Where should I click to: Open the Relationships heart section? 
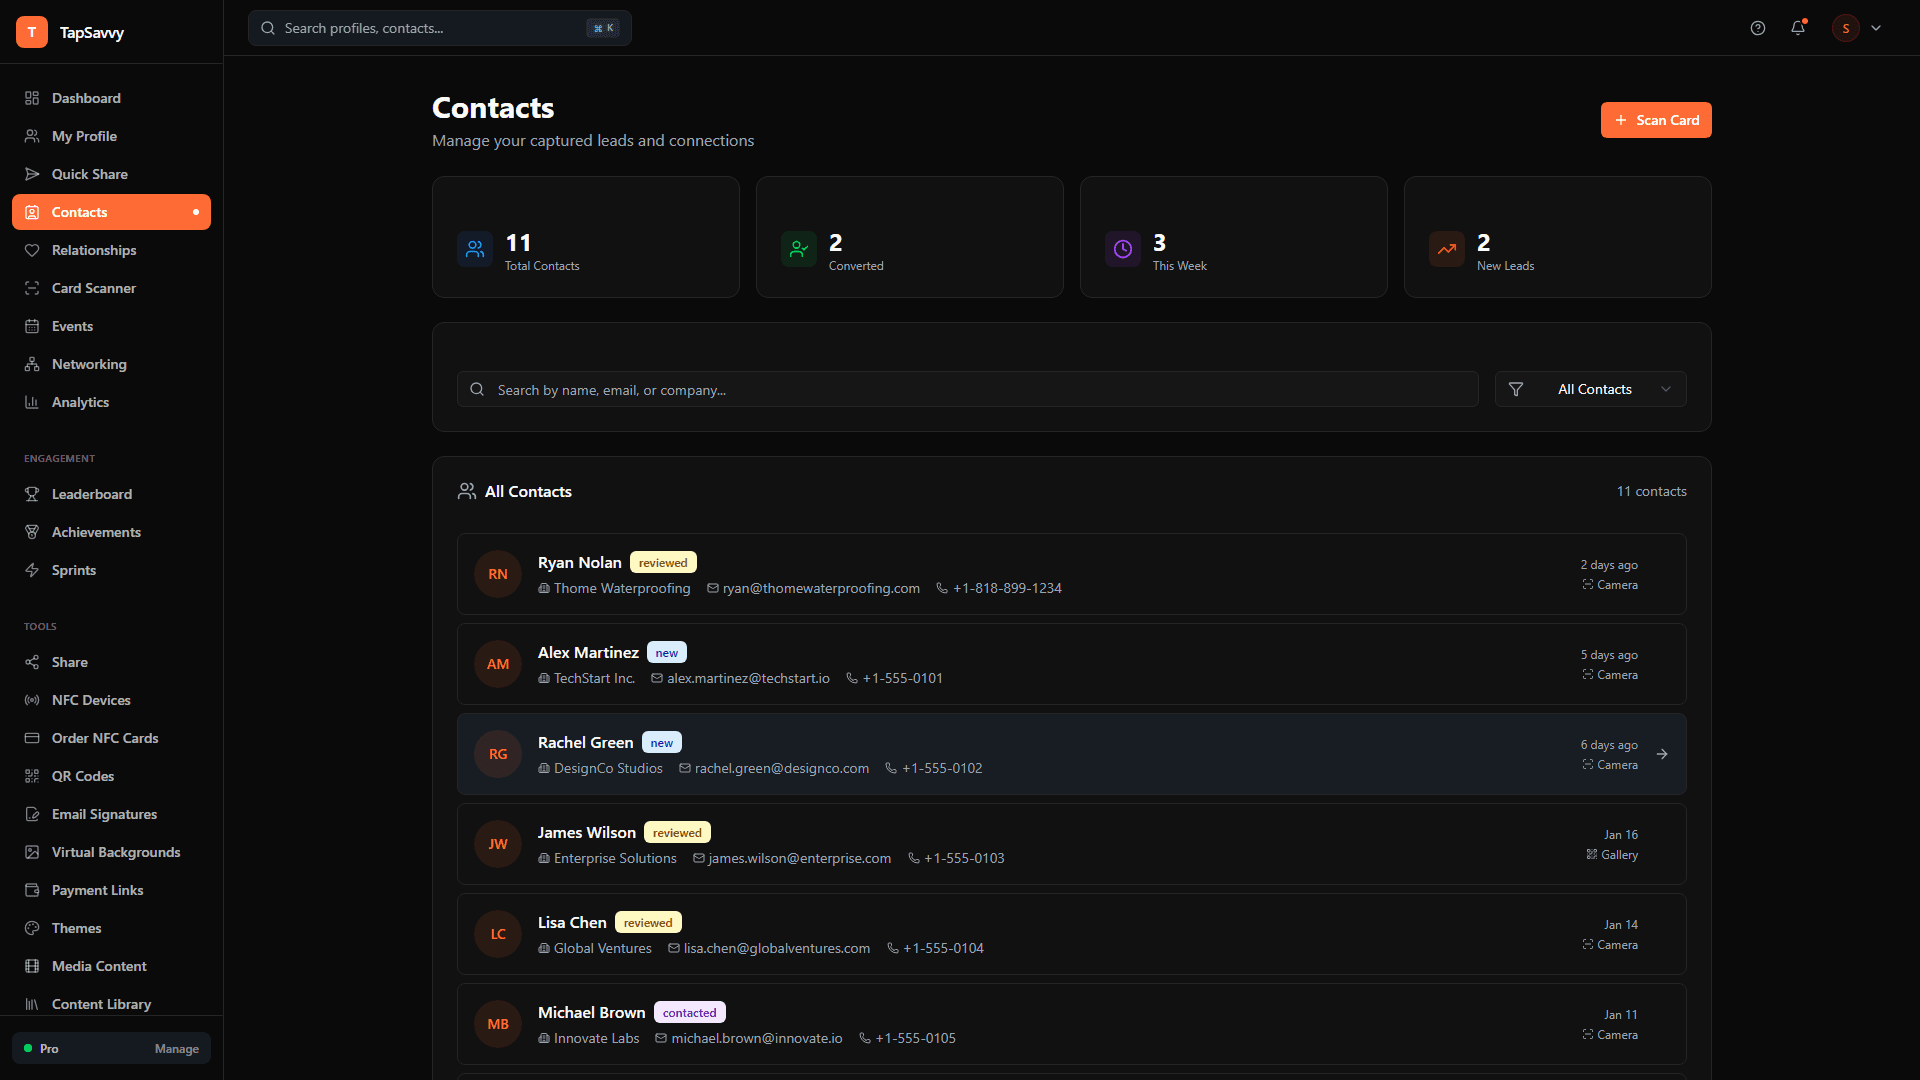coord(94,250)
